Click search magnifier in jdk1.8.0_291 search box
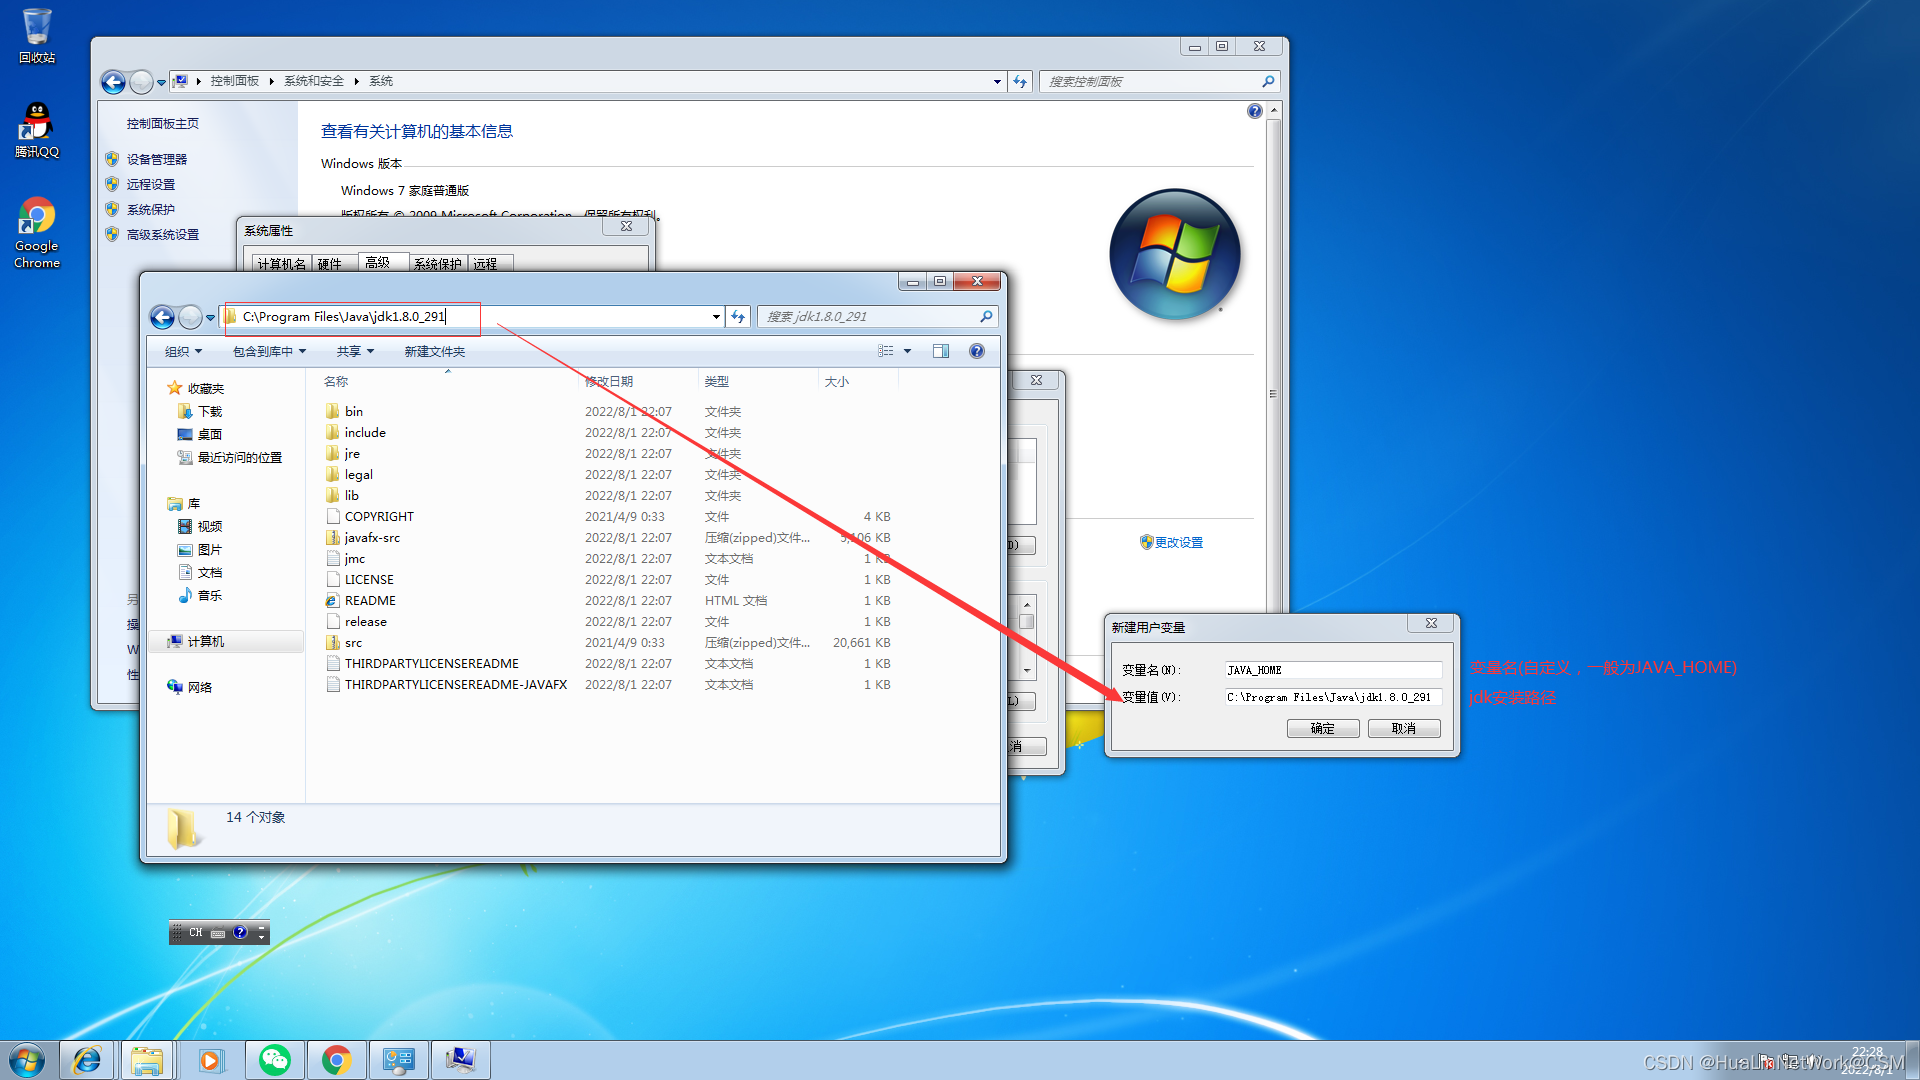Image resolution: width=1920 pixels, height=1080 pixels. tap(986, 317)
